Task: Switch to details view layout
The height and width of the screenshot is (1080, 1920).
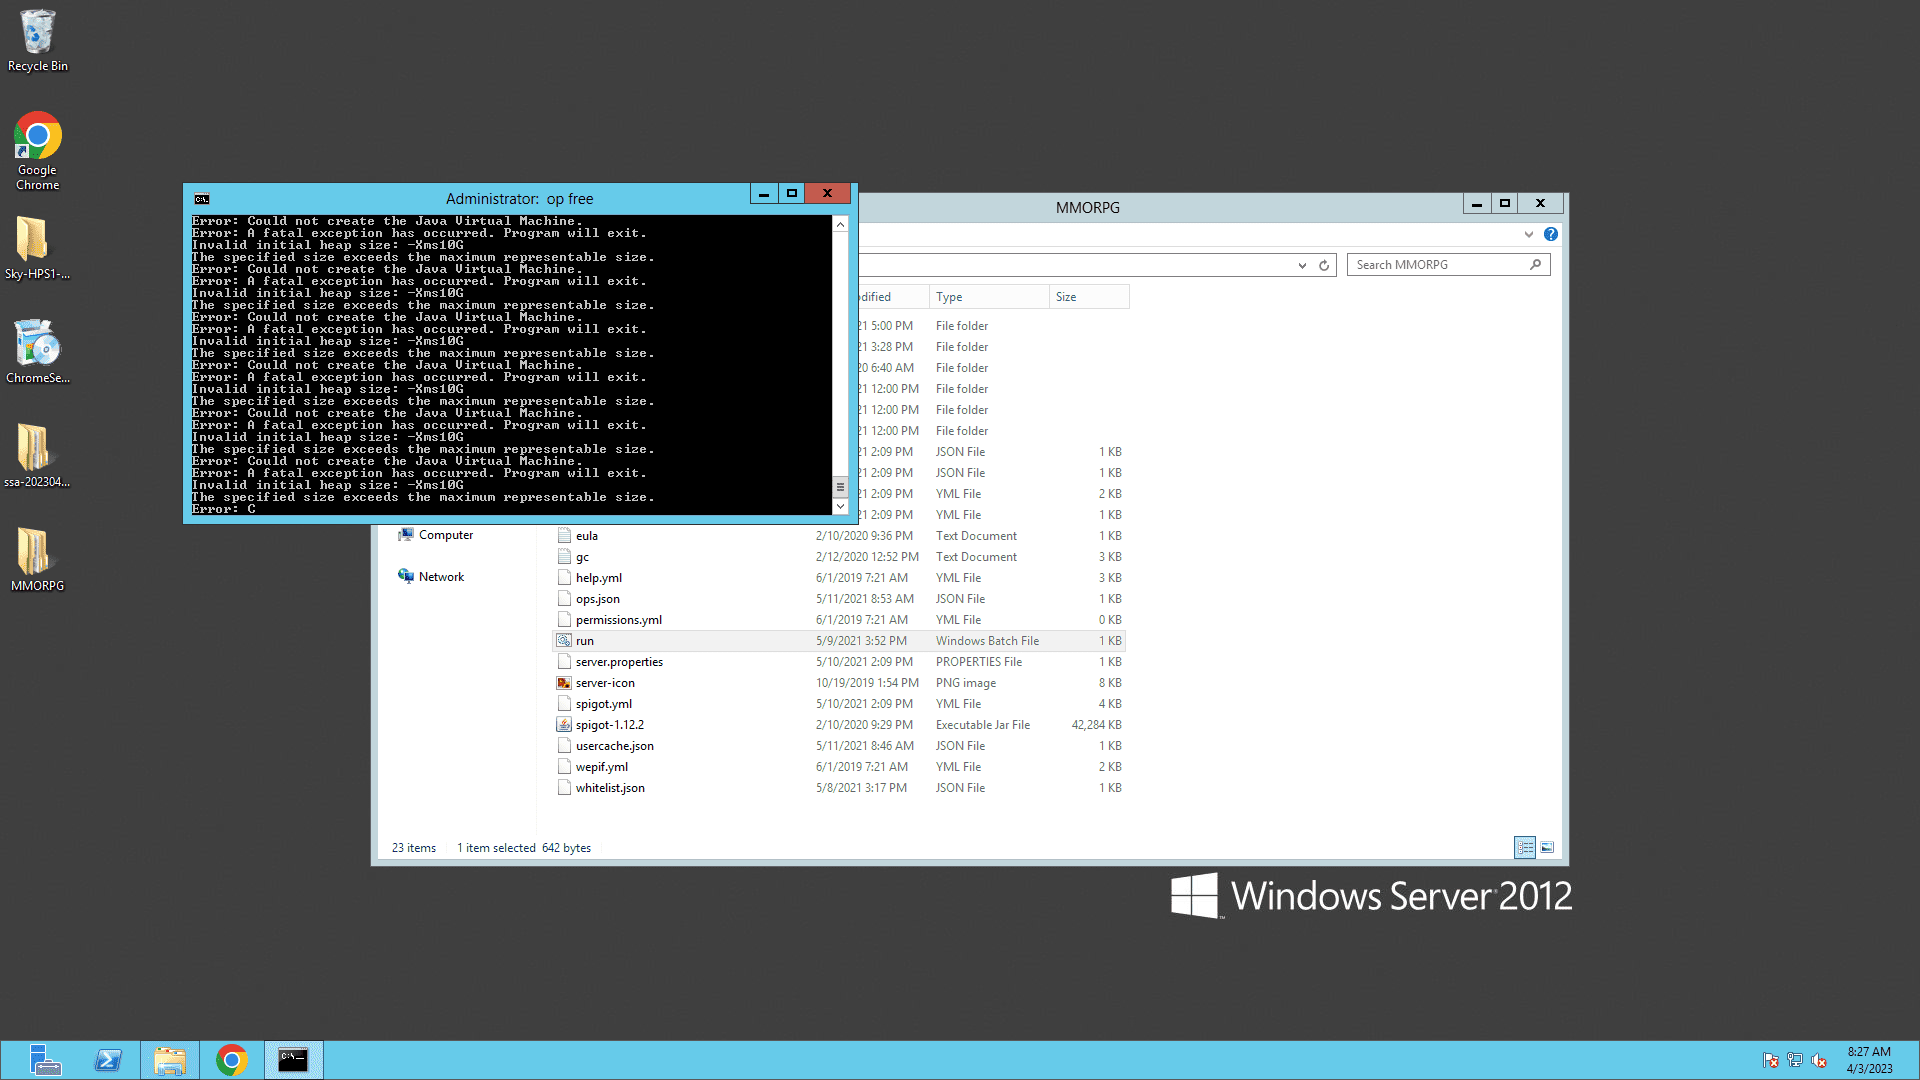Action: (1525, 848)
